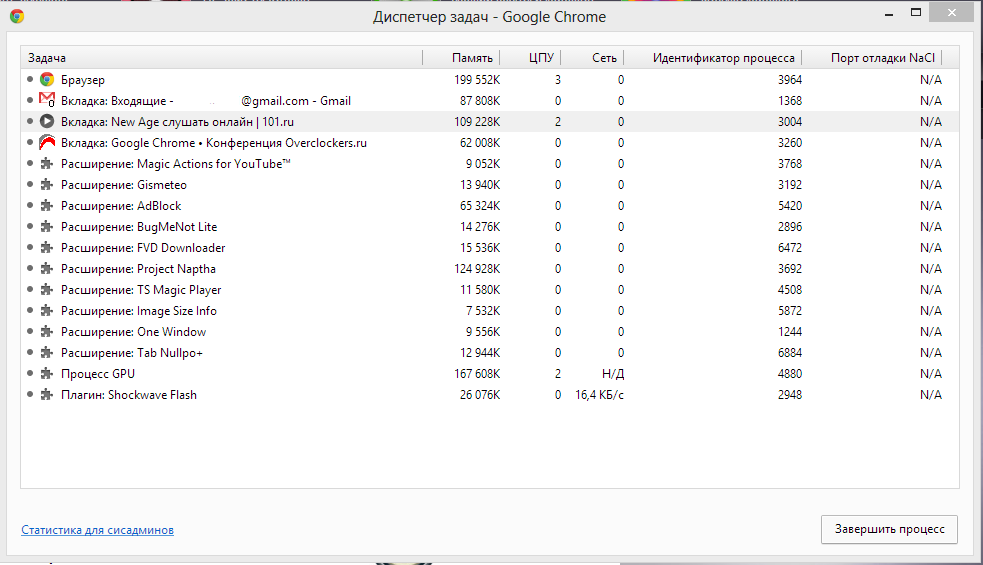This screenshot has height=565, width=983.
Task: Click the Gmail icon in the Входящие row
Action: 47,100
